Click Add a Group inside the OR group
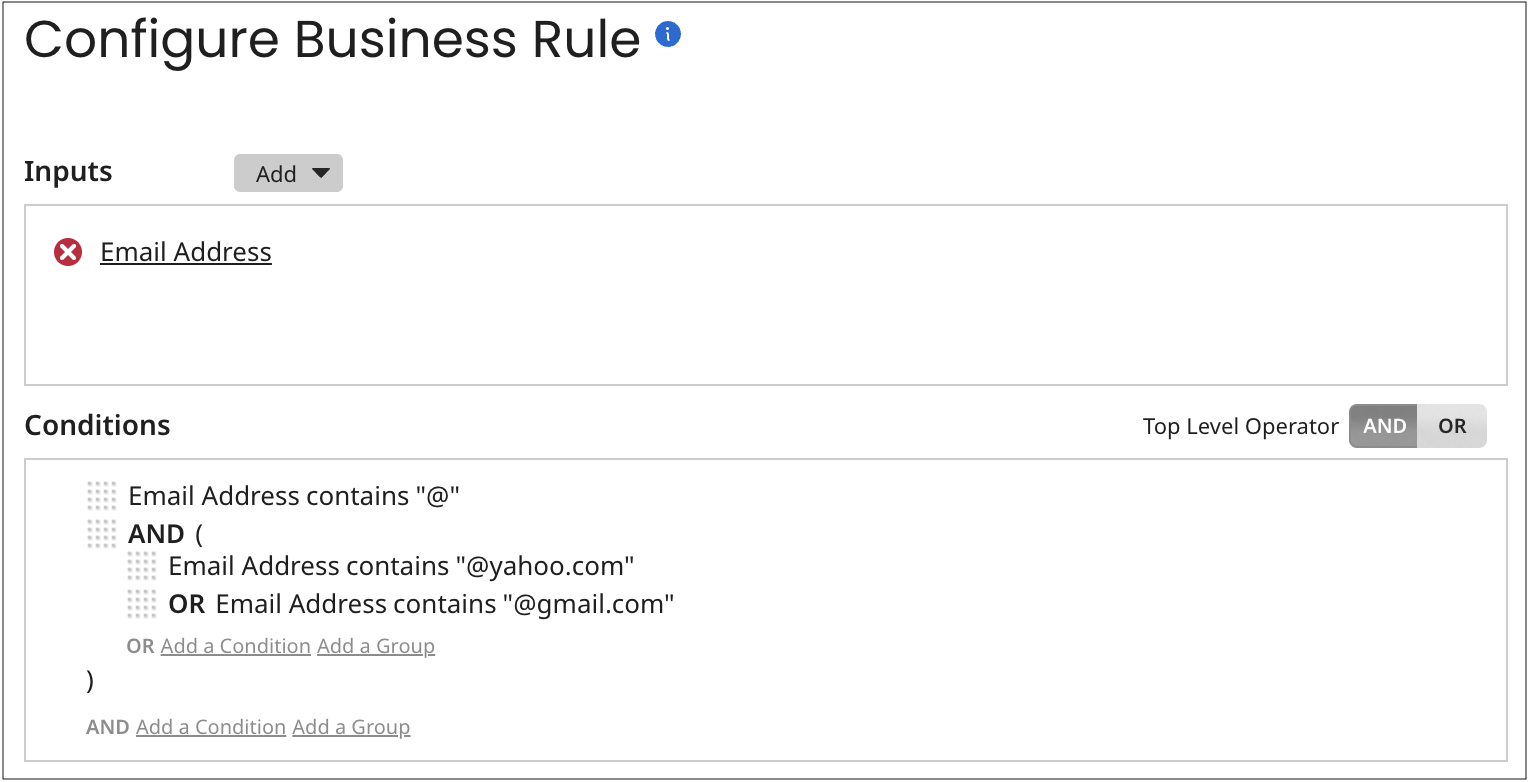 pos(376,646)
